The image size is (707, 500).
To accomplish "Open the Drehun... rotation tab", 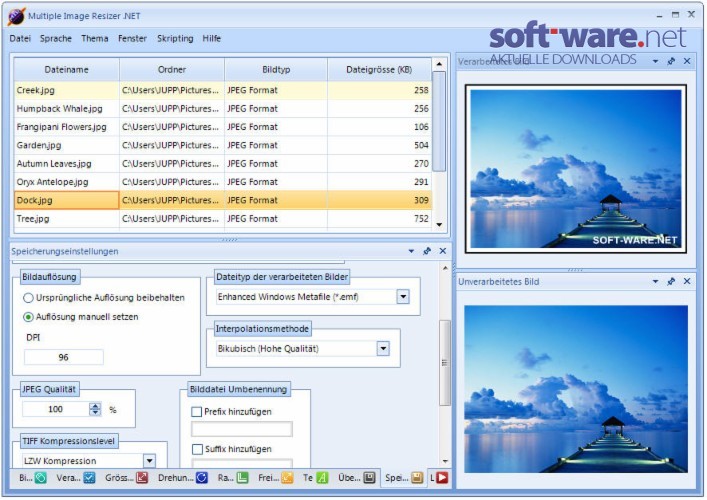I will (183, 477).
